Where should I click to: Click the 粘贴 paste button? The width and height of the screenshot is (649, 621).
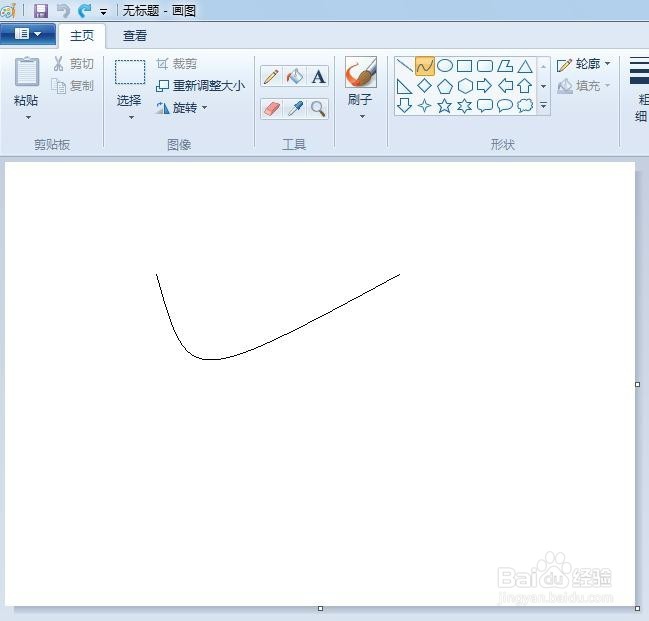[x=26, y=82]
